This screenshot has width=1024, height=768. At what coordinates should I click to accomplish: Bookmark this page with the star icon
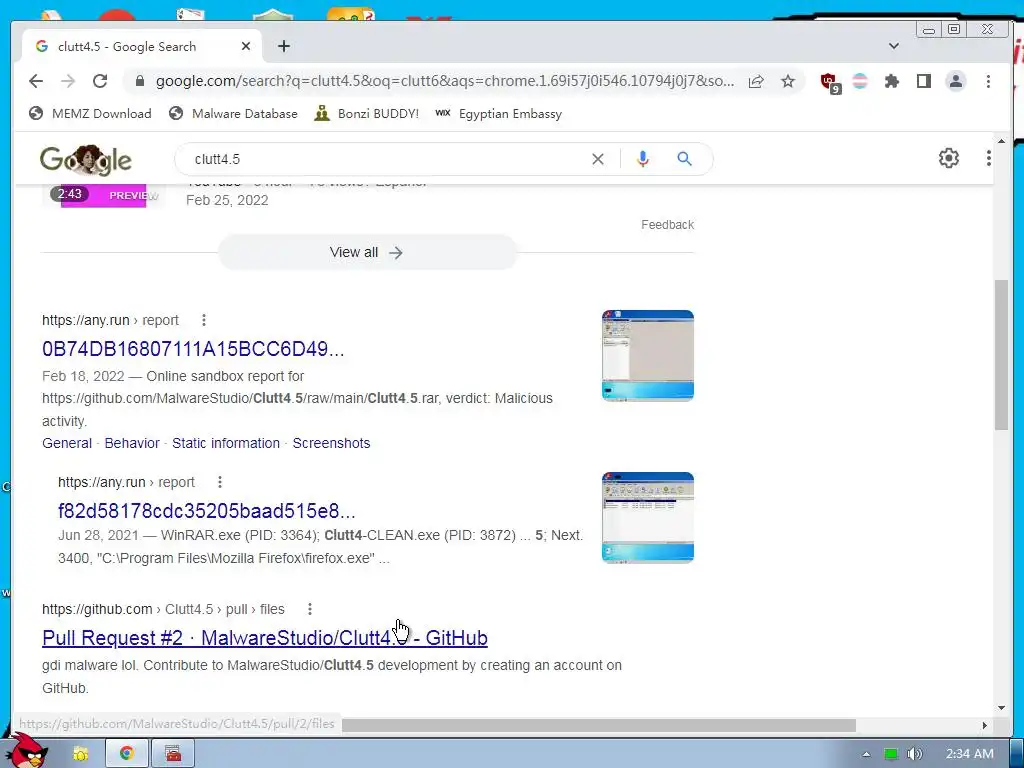pos(788,81)
